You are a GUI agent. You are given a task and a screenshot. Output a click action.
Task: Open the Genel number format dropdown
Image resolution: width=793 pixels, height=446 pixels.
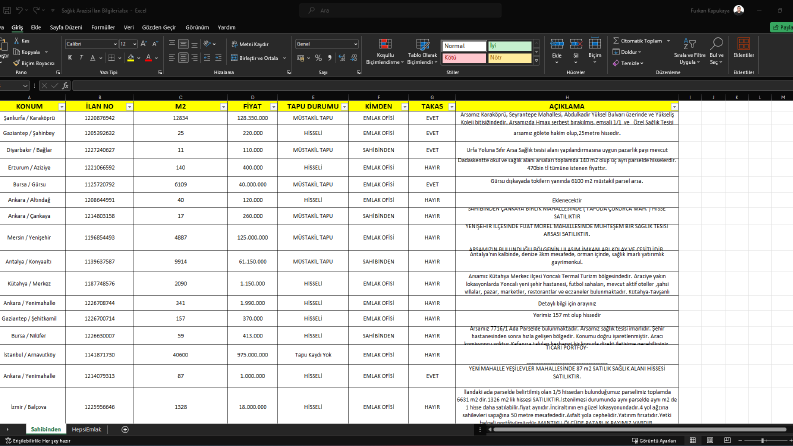(x=356, y=44)
